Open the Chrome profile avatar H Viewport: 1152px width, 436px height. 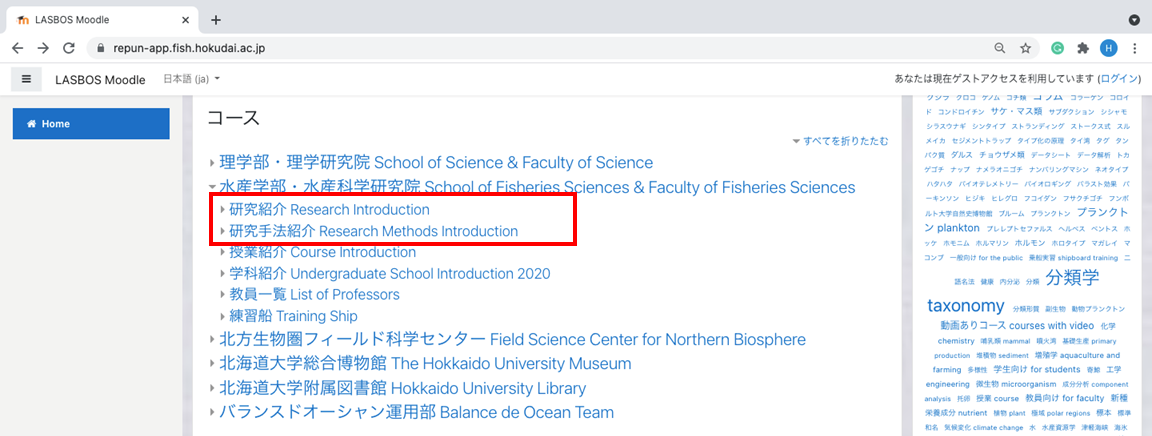click(1108, 48)
